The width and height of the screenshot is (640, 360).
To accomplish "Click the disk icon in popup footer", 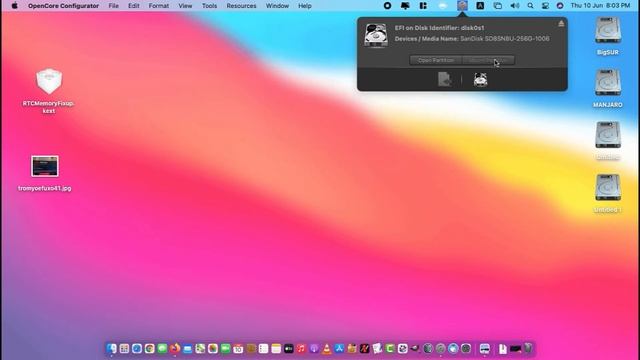I will coord(480,80).
